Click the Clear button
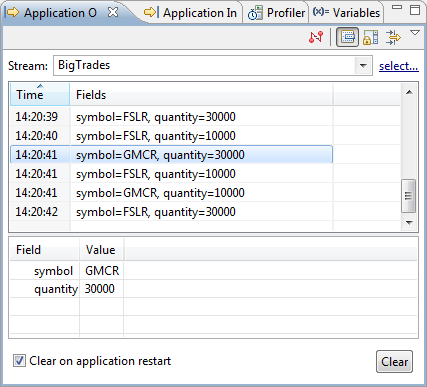This screenshot has width=427, height=387. (x=394, y=361)
